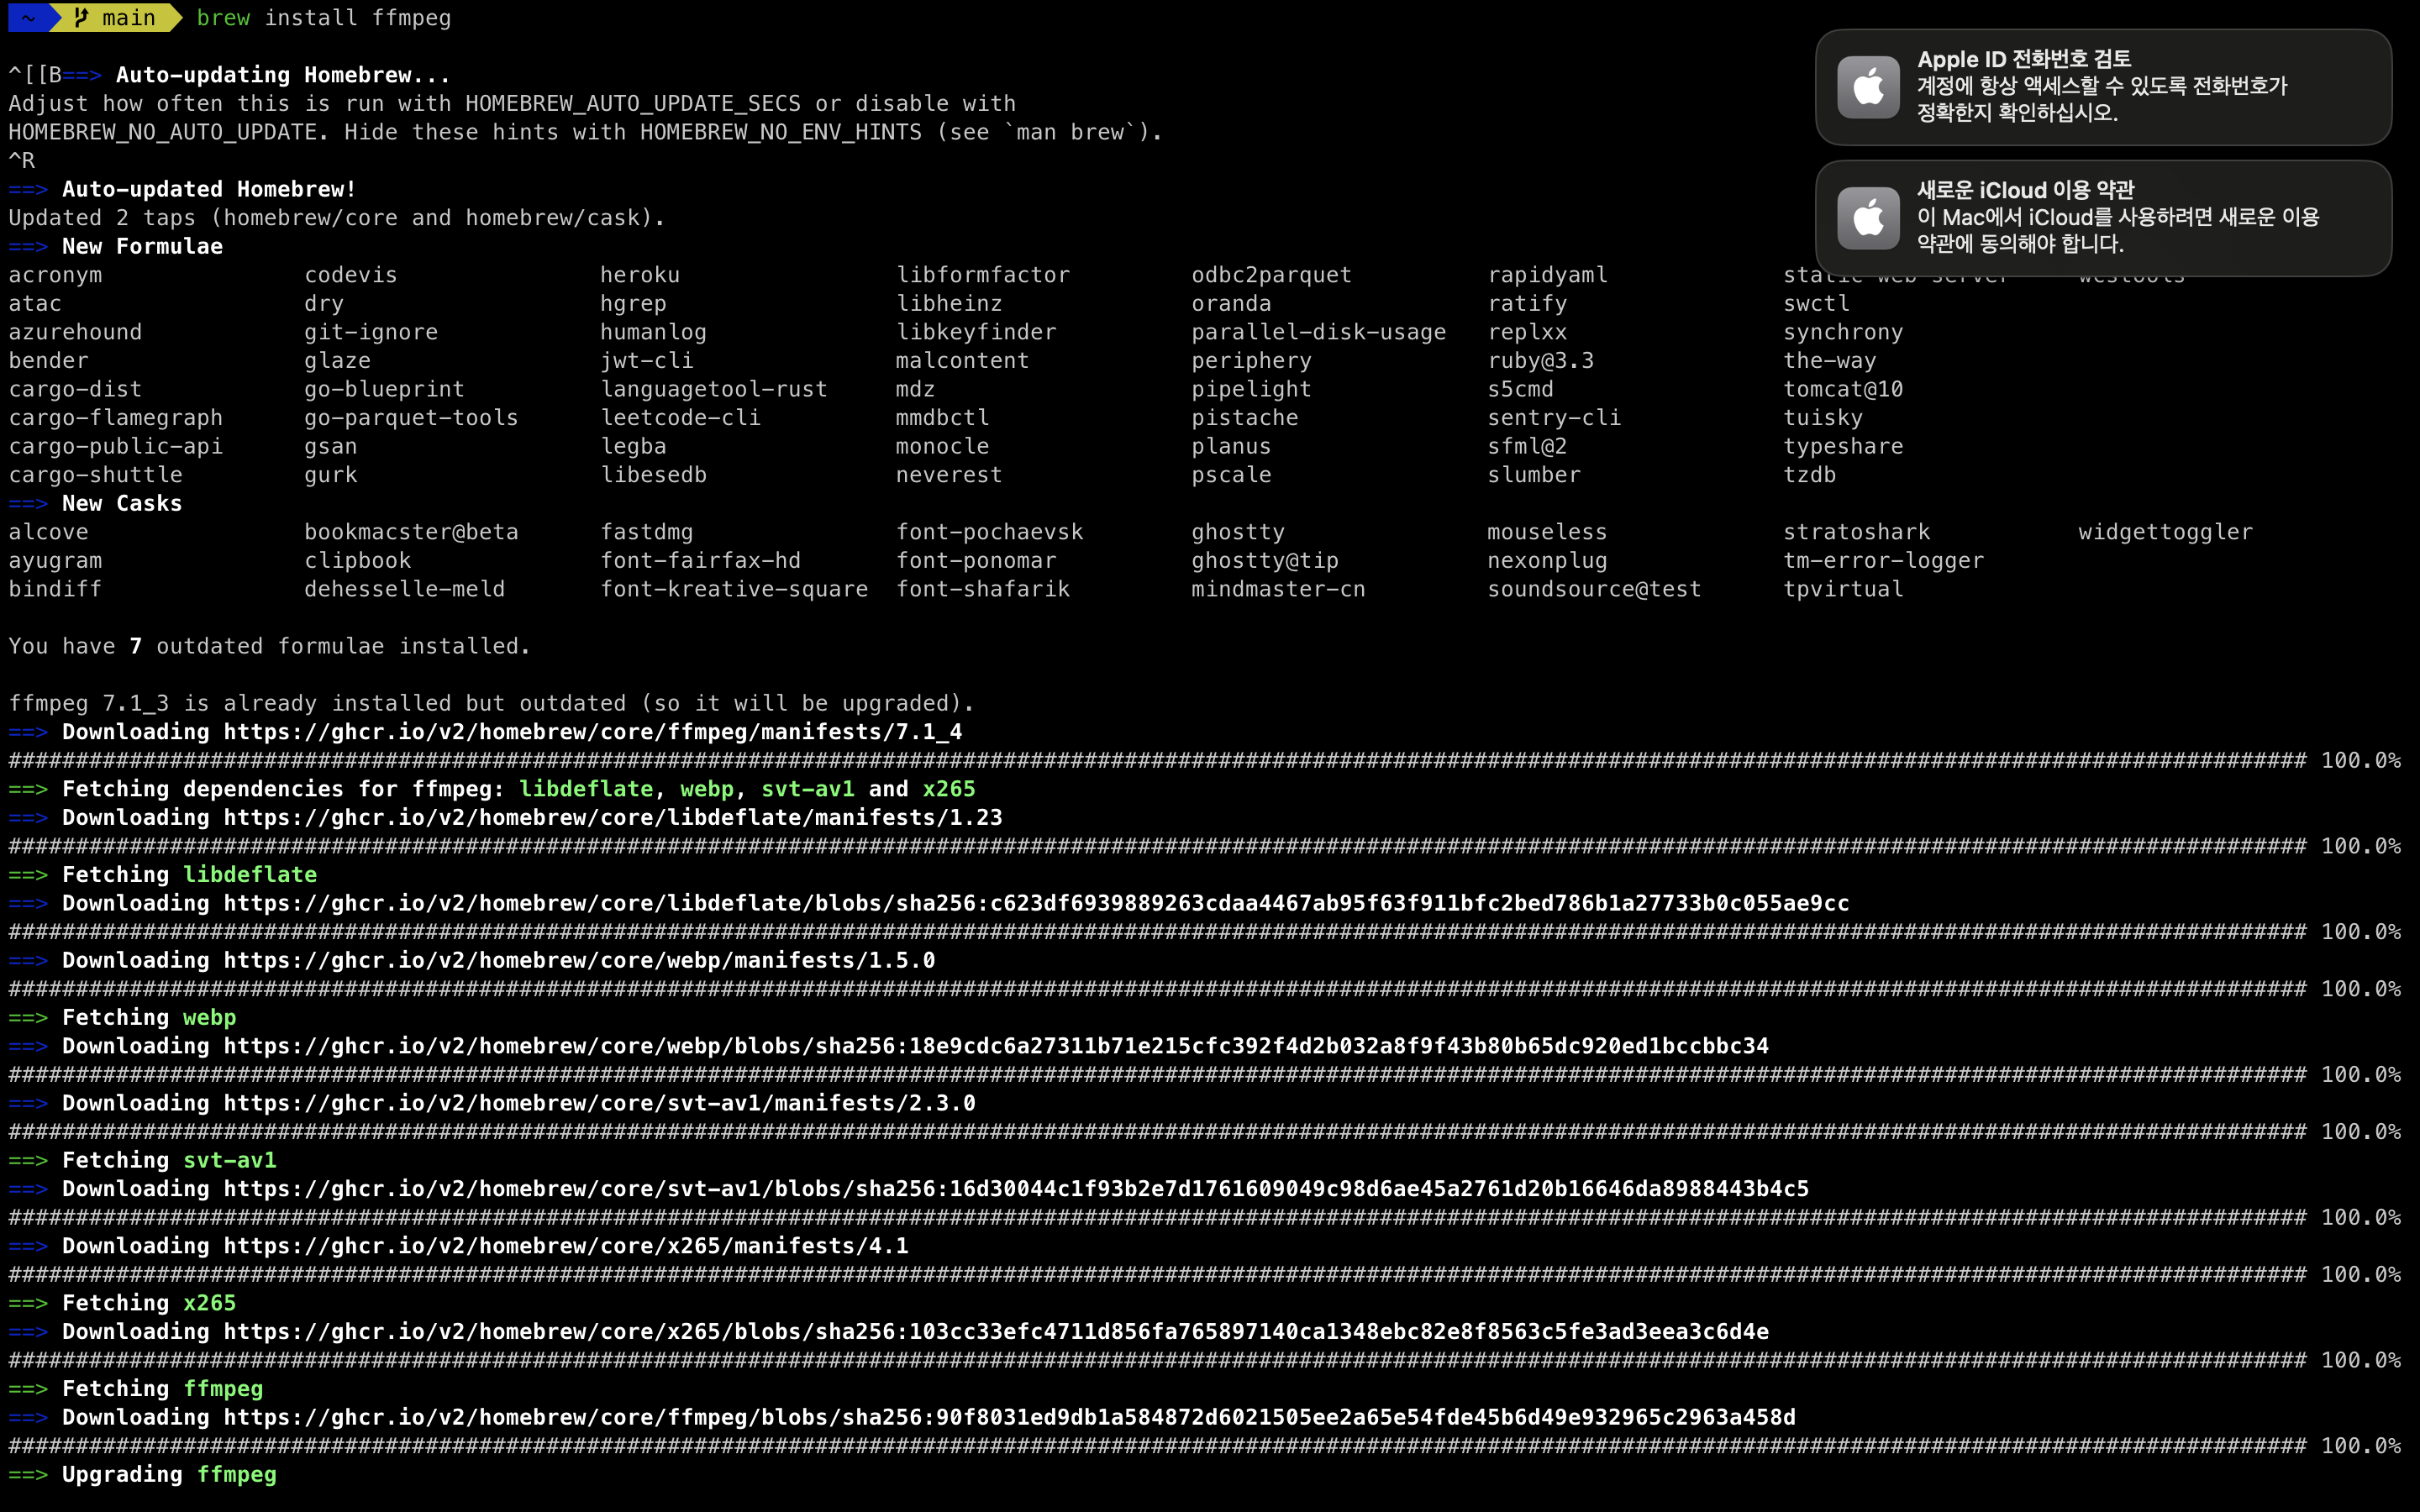The width and height of the screenshot is (2420, 1512).
Task: Open the webp manifests 1.5.0 URL
Action: click(x=579, y=960)
